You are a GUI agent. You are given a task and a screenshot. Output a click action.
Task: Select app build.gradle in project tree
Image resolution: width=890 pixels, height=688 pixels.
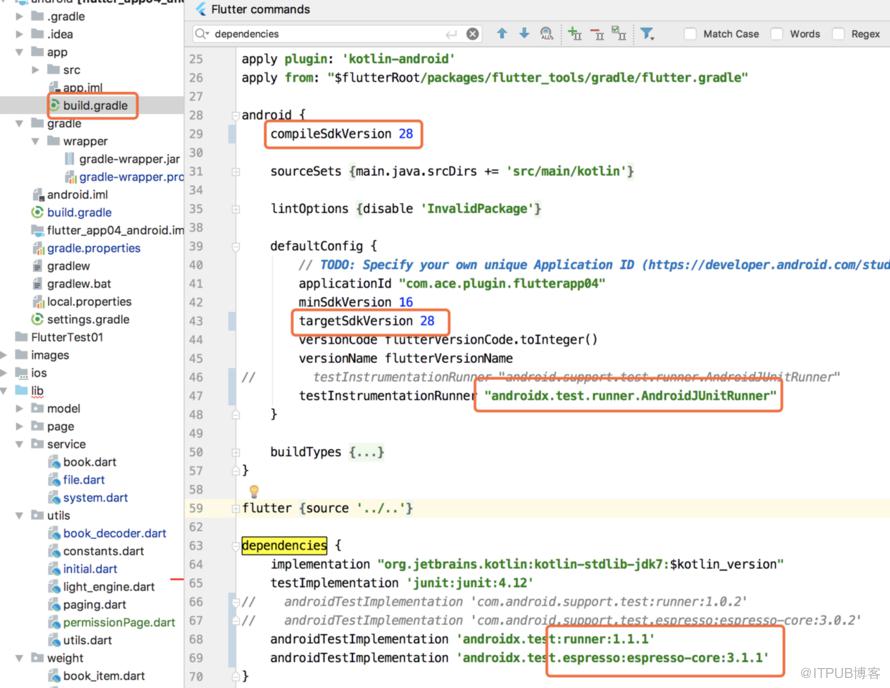(x=95, y=106)
